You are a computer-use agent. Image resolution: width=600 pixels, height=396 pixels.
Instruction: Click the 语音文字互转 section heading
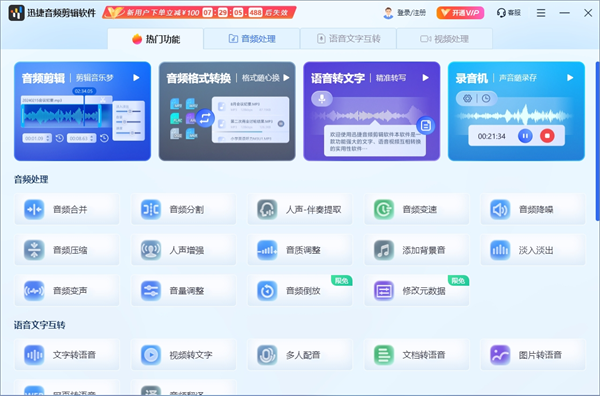pos(40,325)
